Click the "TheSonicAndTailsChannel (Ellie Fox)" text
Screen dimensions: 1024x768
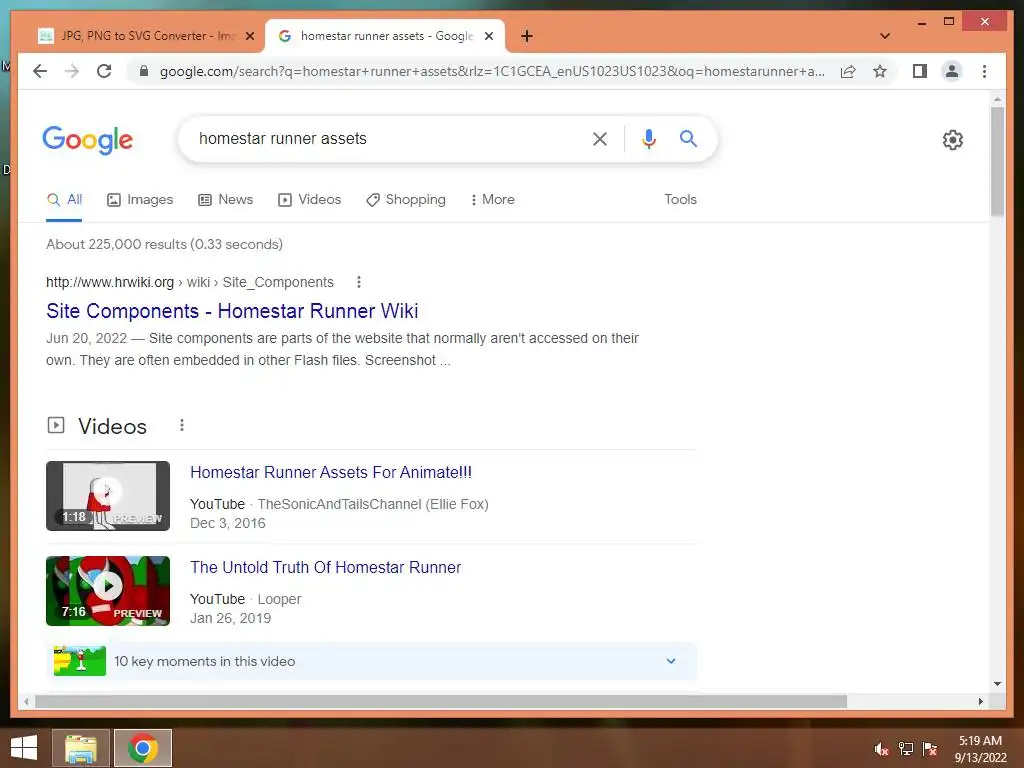tap(373, 504)
